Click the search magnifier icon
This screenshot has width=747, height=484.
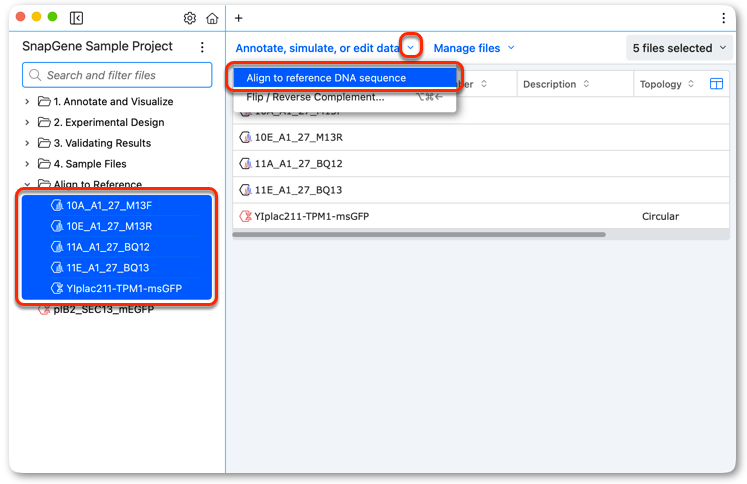[35, 75]
